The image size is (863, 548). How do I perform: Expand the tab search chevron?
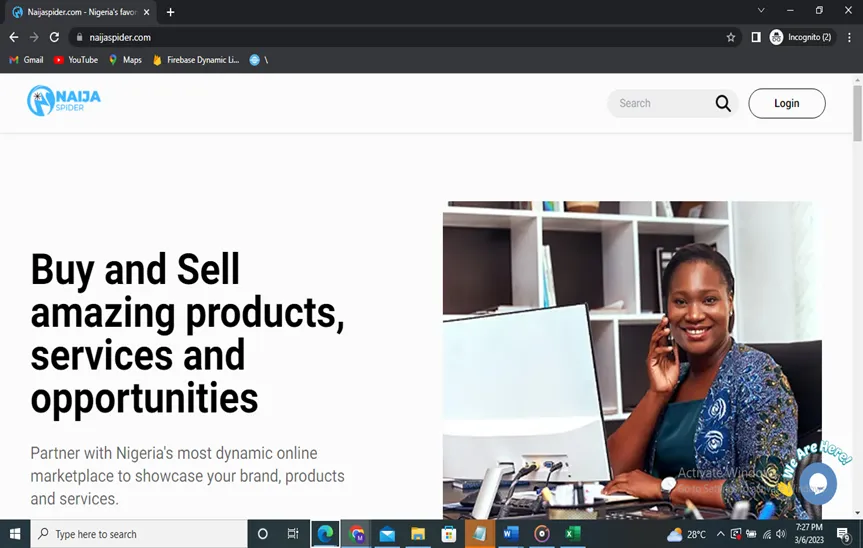761,10
